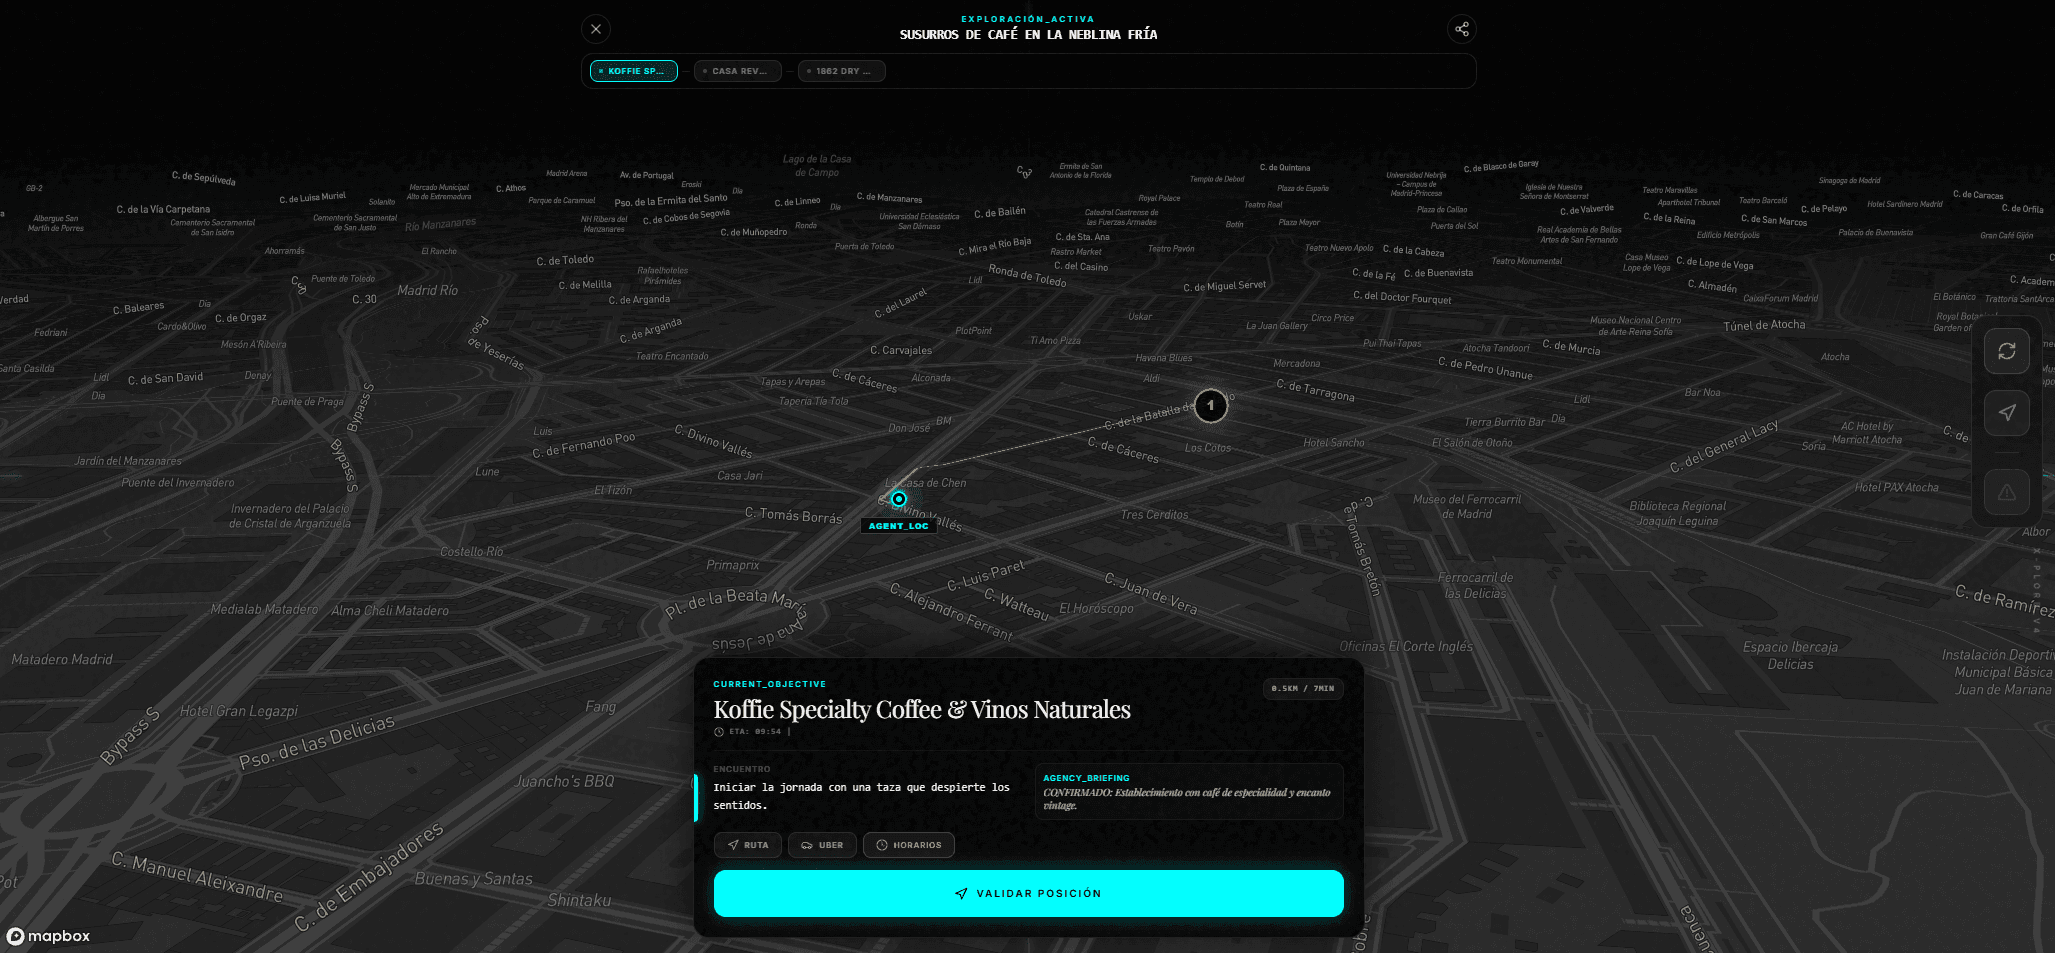Click the C. Manuel Aleixandre street label
Viewport: 2055px width, 953px height.
point(197,877)
